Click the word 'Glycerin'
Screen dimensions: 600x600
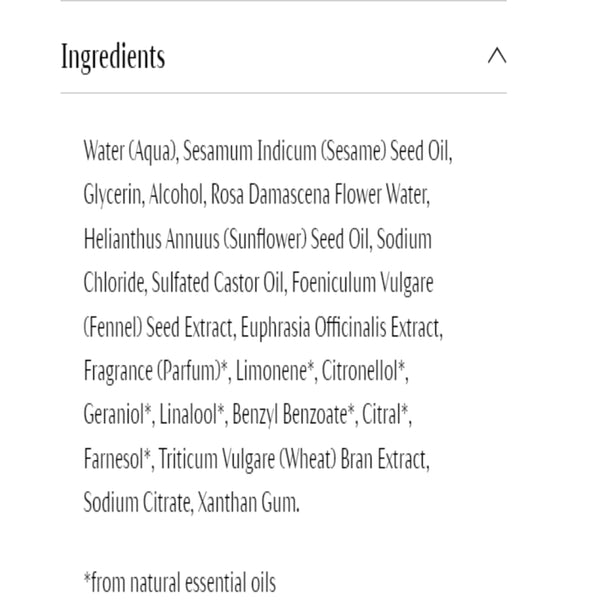[x=113, y=196]
